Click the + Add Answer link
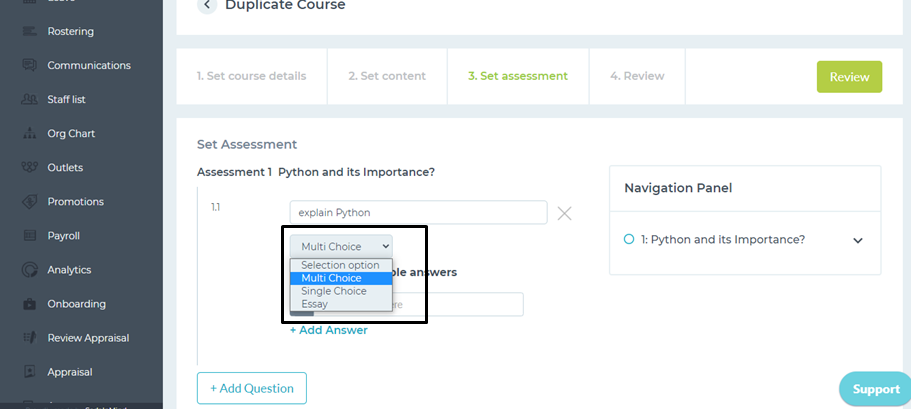The image size is (917, 409). click(329, 330)
